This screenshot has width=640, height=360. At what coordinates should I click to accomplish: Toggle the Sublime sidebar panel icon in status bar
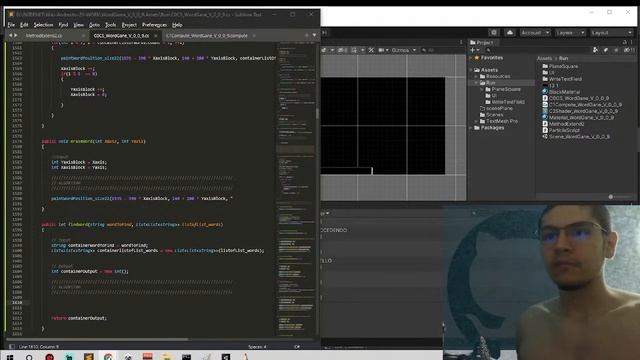(12, 347)
